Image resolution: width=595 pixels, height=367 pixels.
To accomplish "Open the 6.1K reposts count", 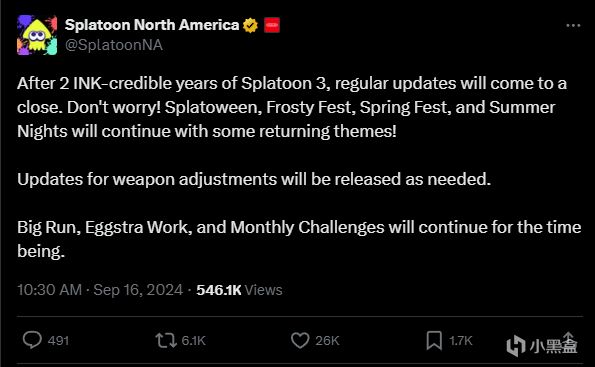I will point(194,340).
